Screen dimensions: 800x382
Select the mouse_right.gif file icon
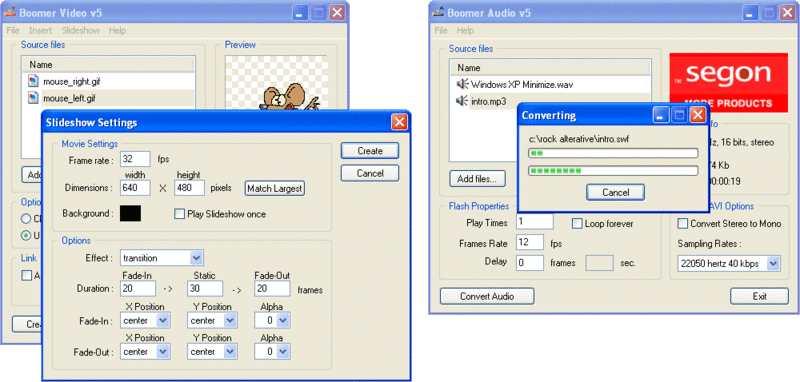tap(33, 81)
